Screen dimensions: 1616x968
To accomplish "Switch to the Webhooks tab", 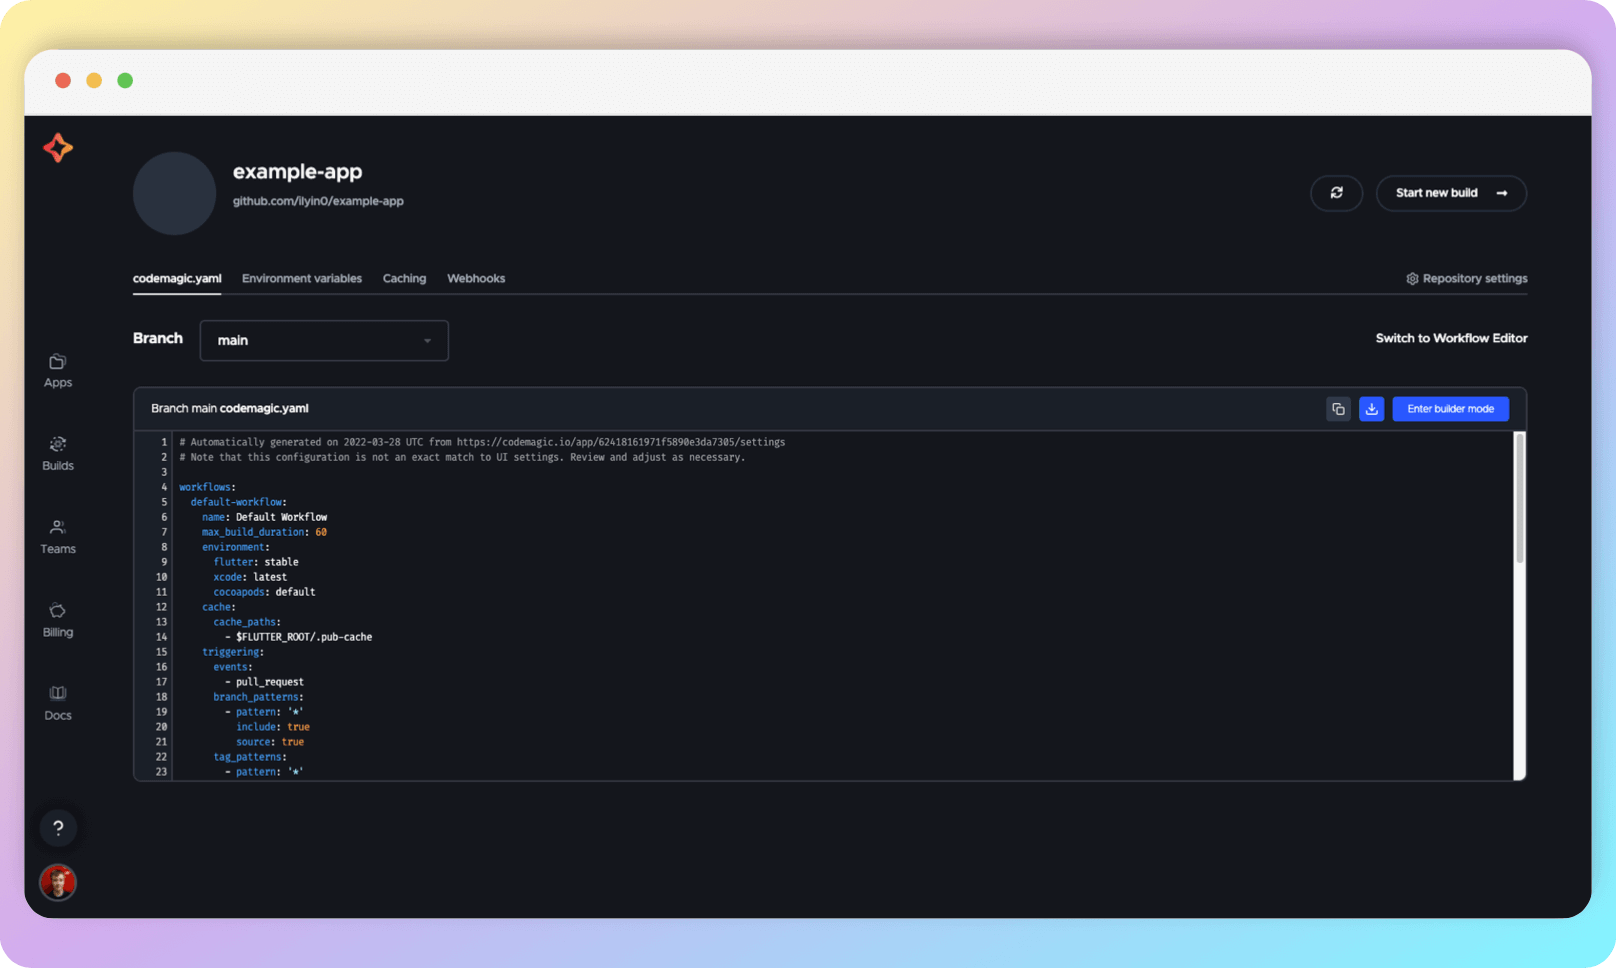I will (x=476, y=278).
